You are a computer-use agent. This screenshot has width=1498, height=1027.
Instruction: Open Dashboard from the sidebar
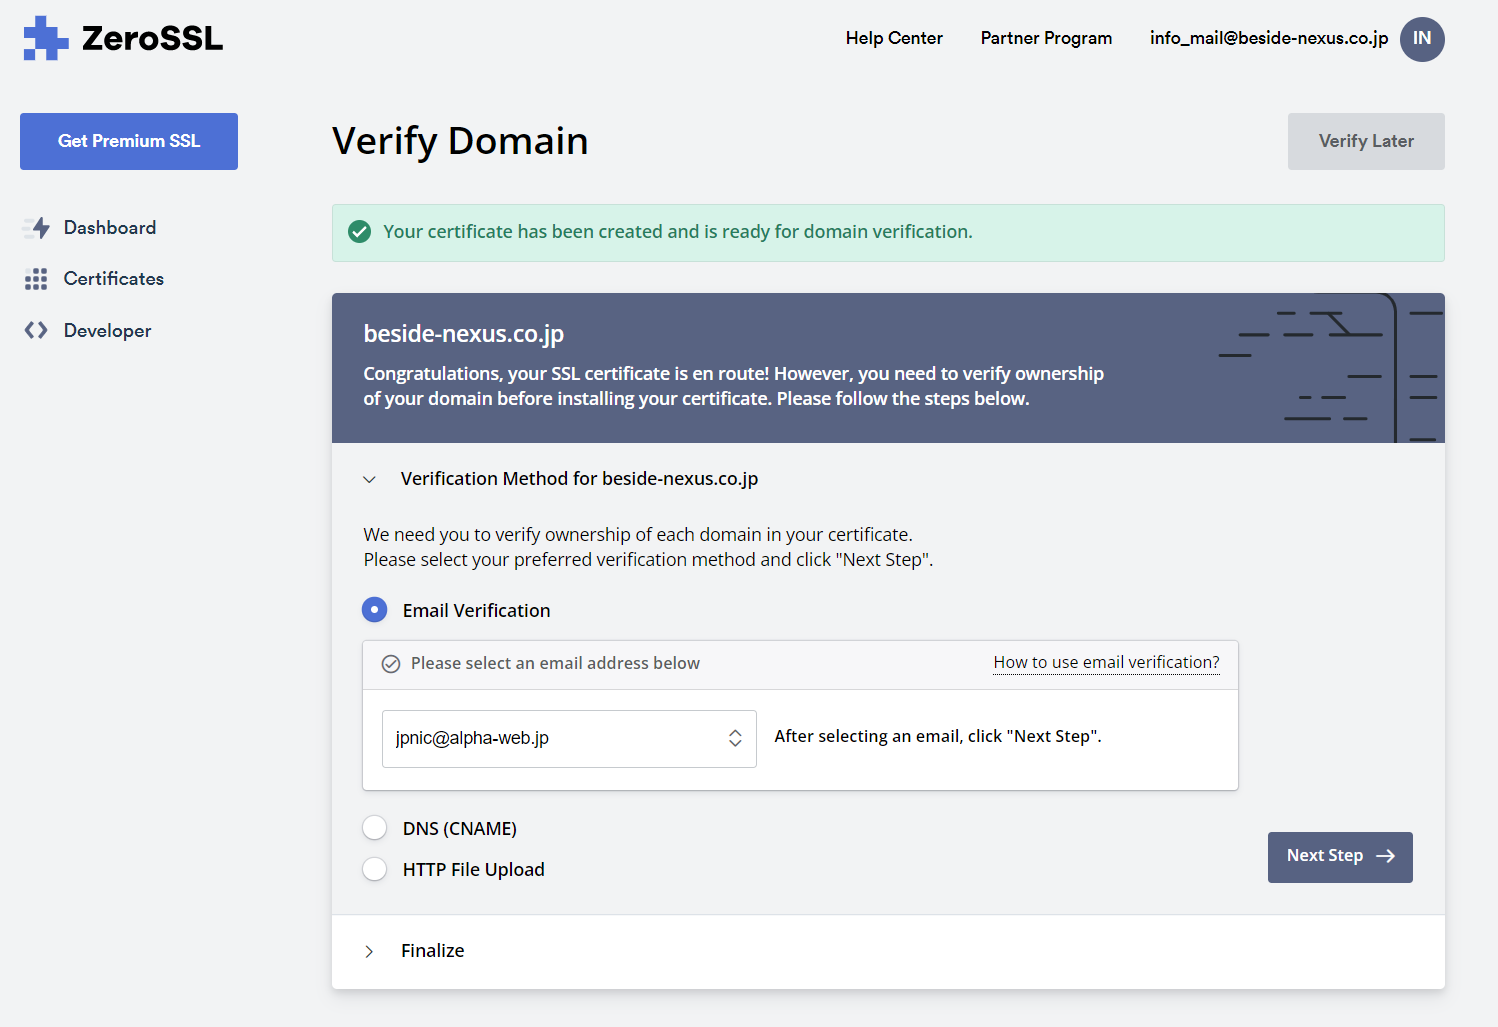109,228
